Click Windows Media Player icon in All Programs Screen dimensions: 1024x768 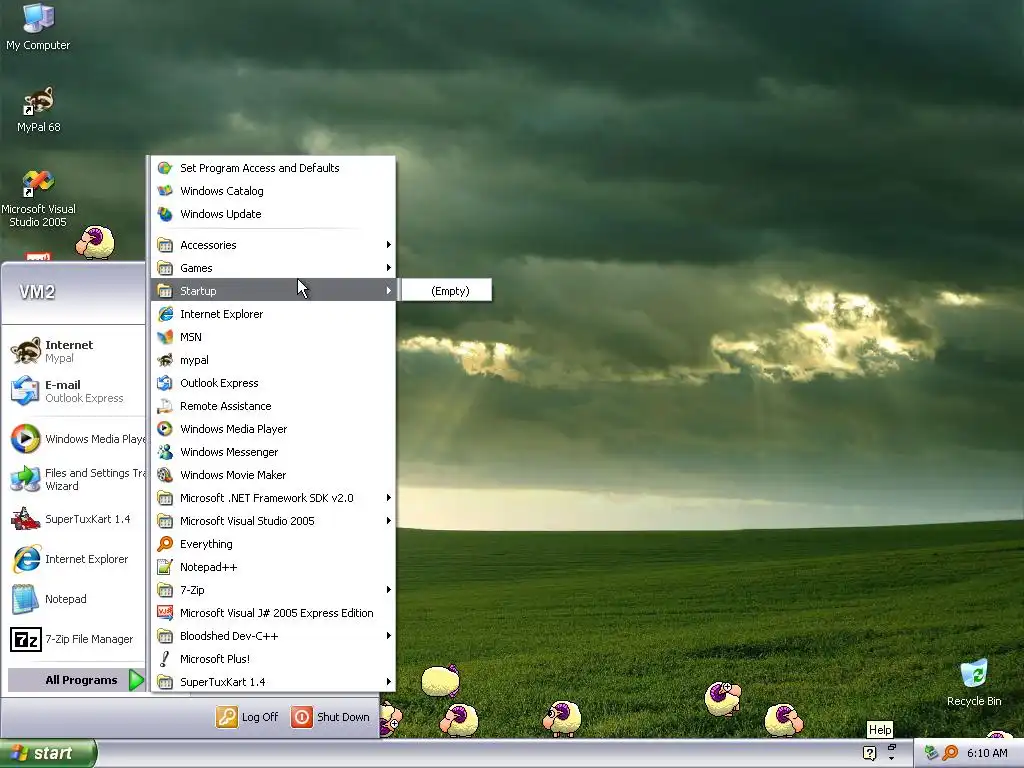click(x=165, y=429)
